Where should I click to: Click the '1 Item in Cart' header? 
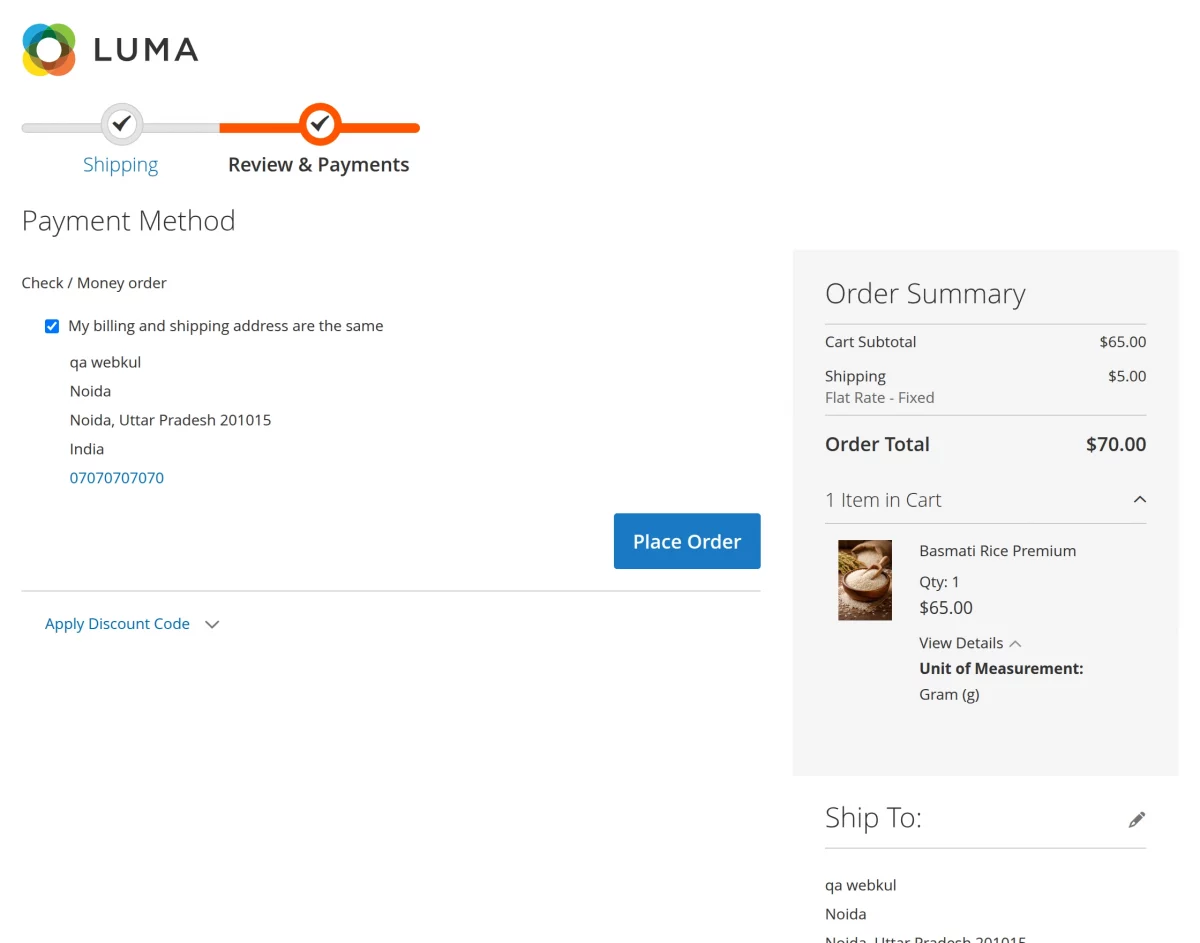tap(883, 499)
